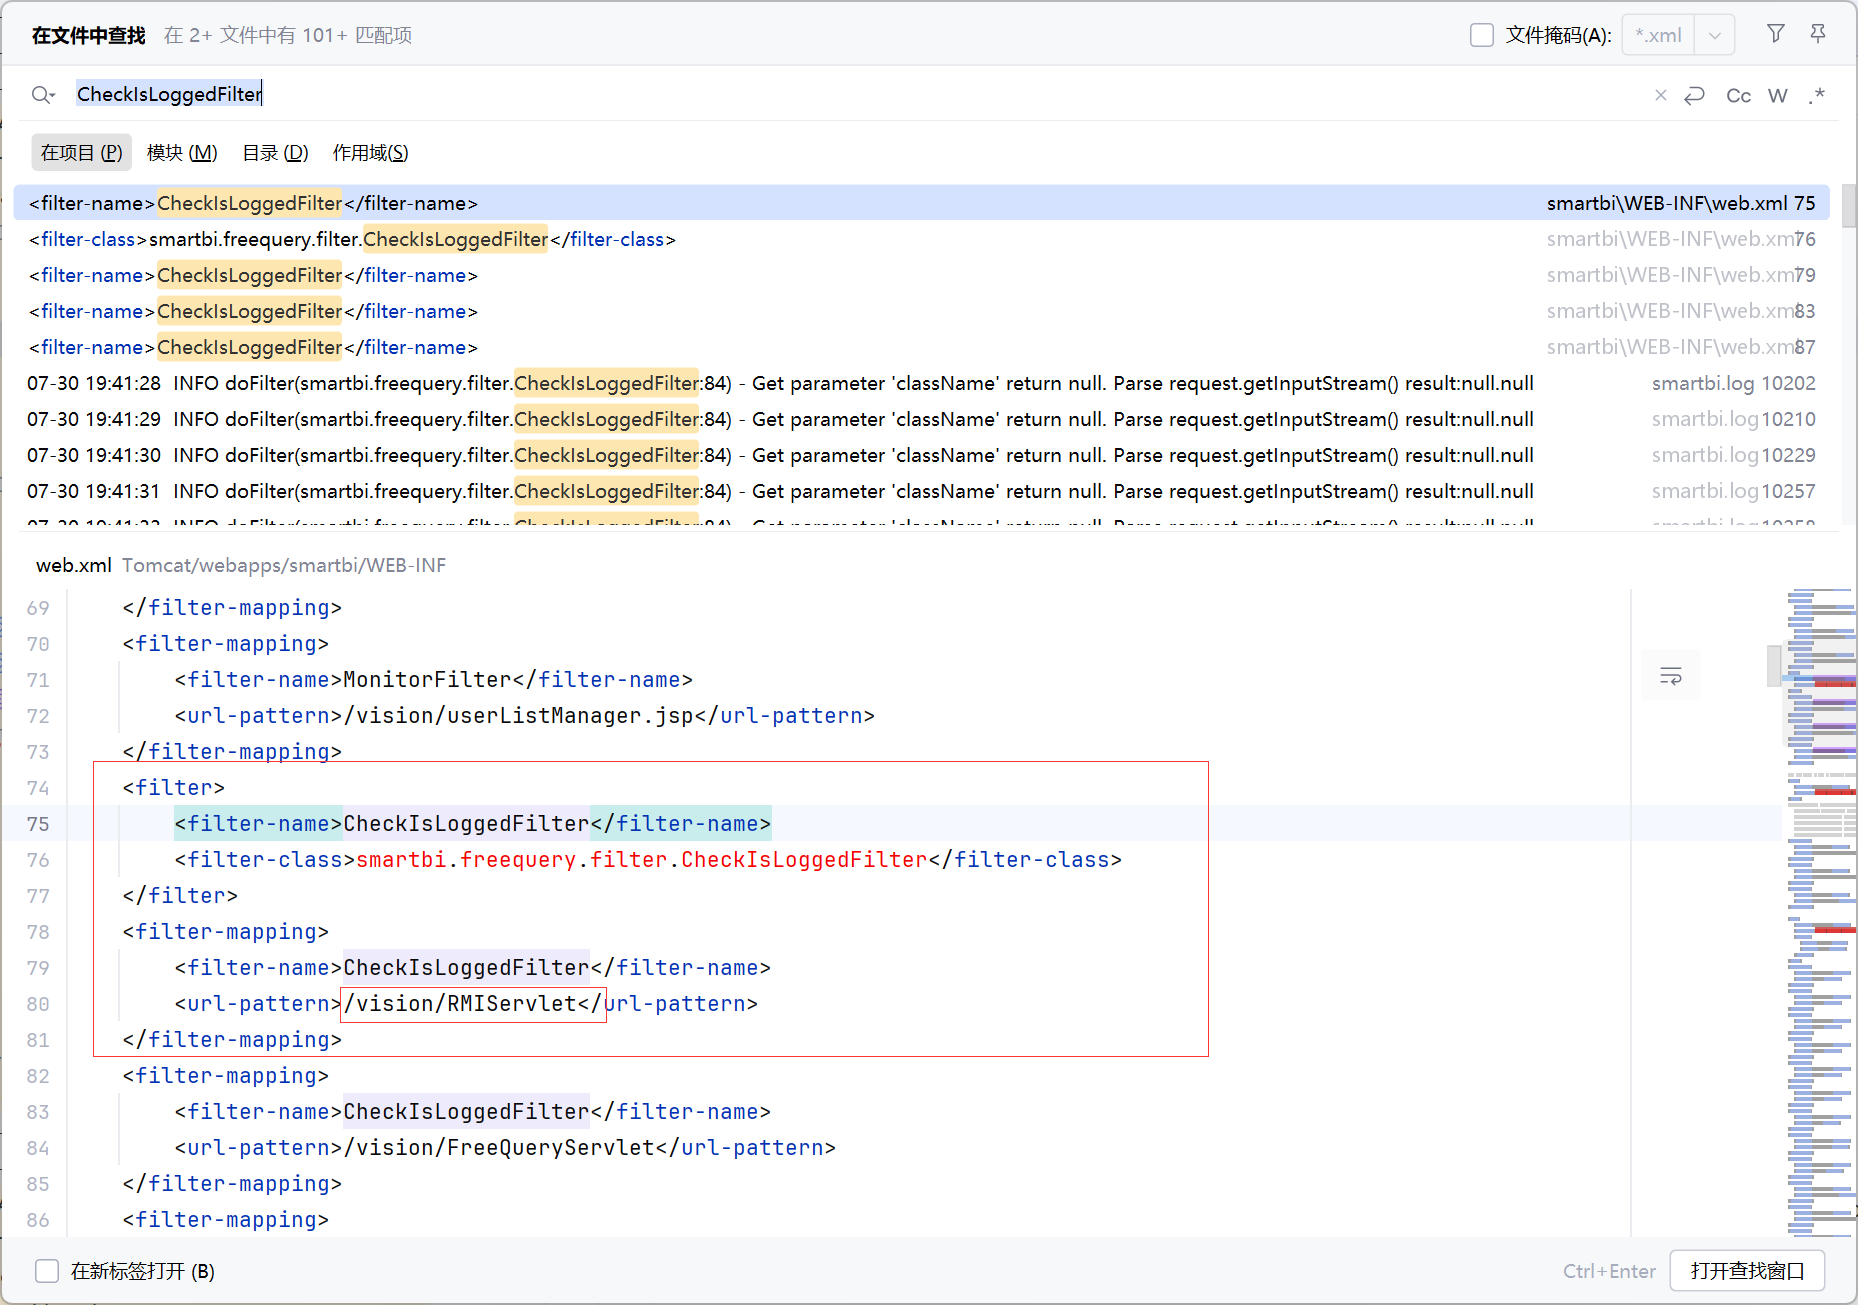Image resolution: width=1858 pixels, height=1305 pixels.
Task: Click the /vision/RMIServlet url-pattern text
Action: (460, 1004)
